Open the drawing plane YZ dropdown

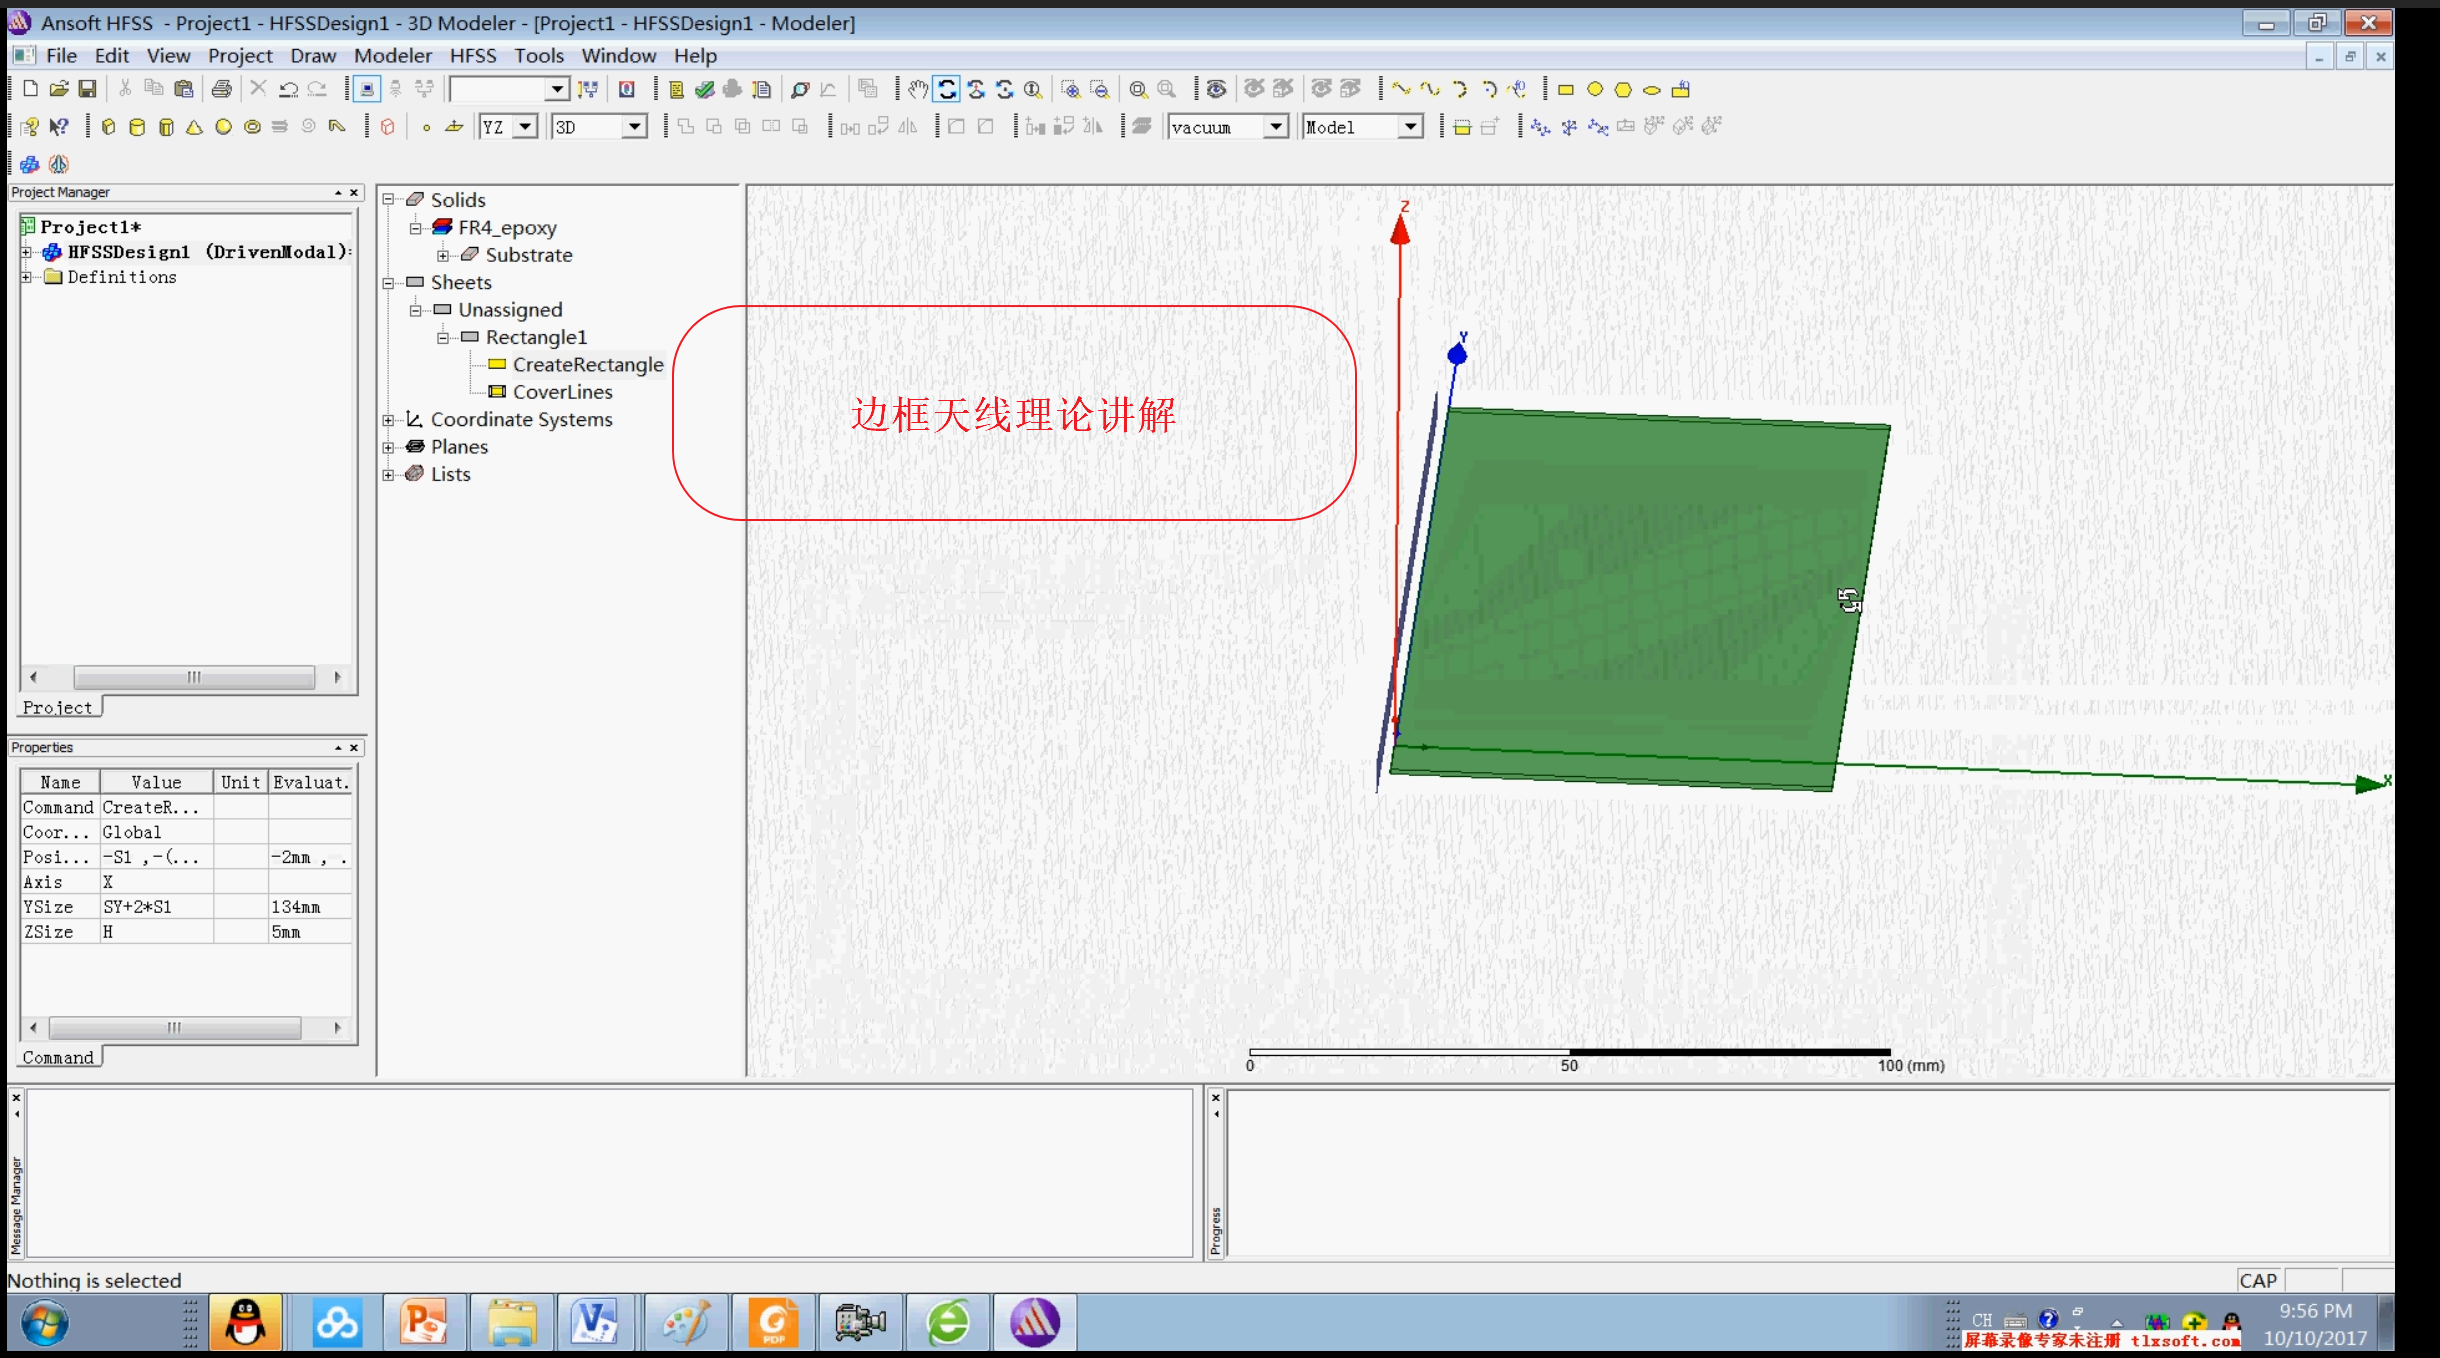point(526,127)
